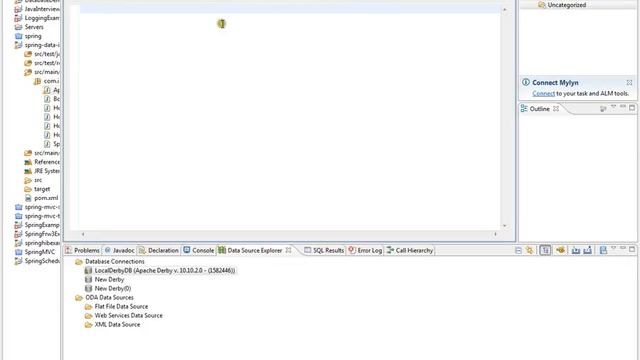
Task: Switch to the Javadoc tab
Action: [119, 250]
